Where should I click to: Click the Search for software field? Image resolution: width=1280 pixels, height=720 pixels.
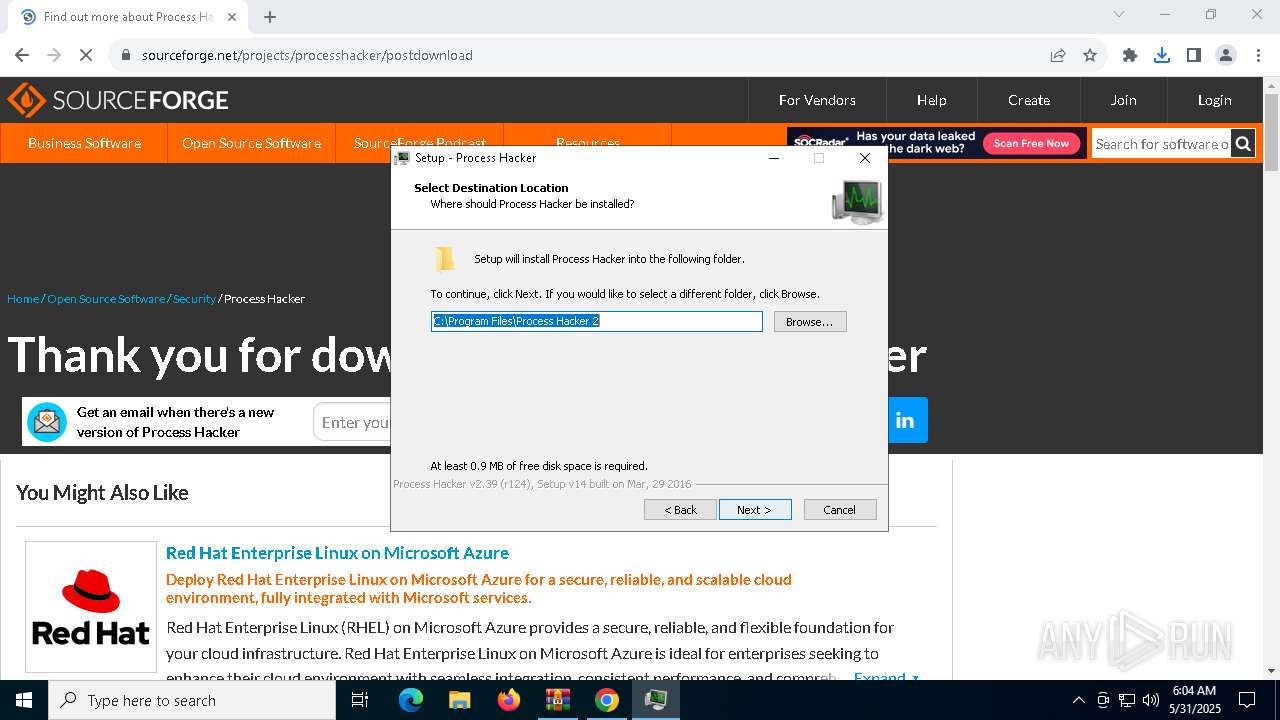pos(1161,144)
